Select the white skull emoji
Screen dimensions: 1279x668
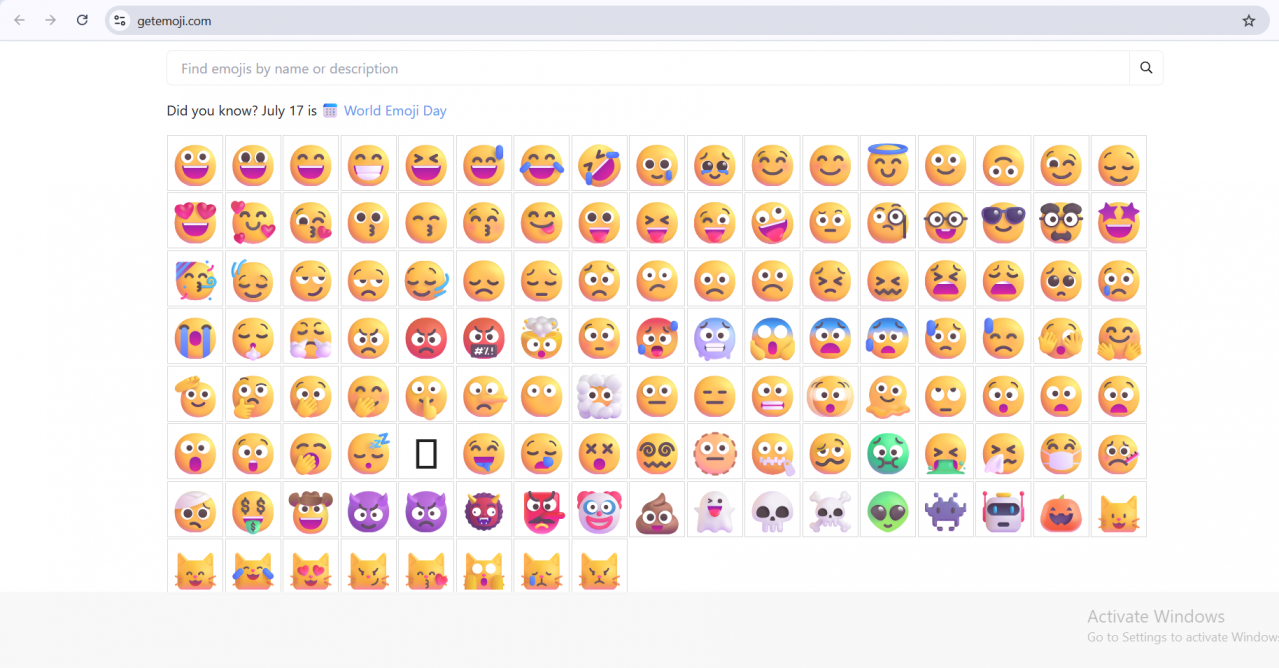pos(773,512)
